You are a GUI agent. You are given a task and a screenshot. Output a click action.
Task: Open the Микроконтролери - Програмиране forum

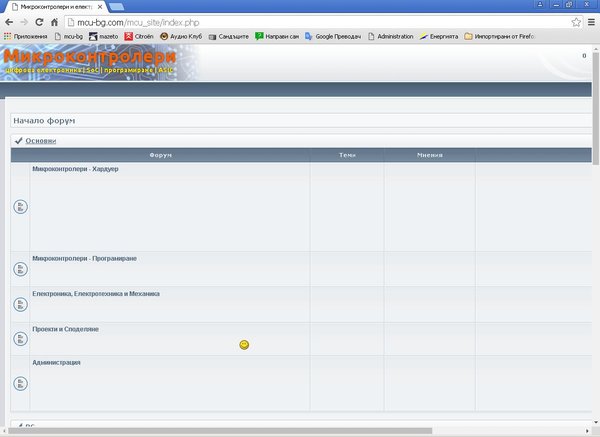[x=85, y=258]
